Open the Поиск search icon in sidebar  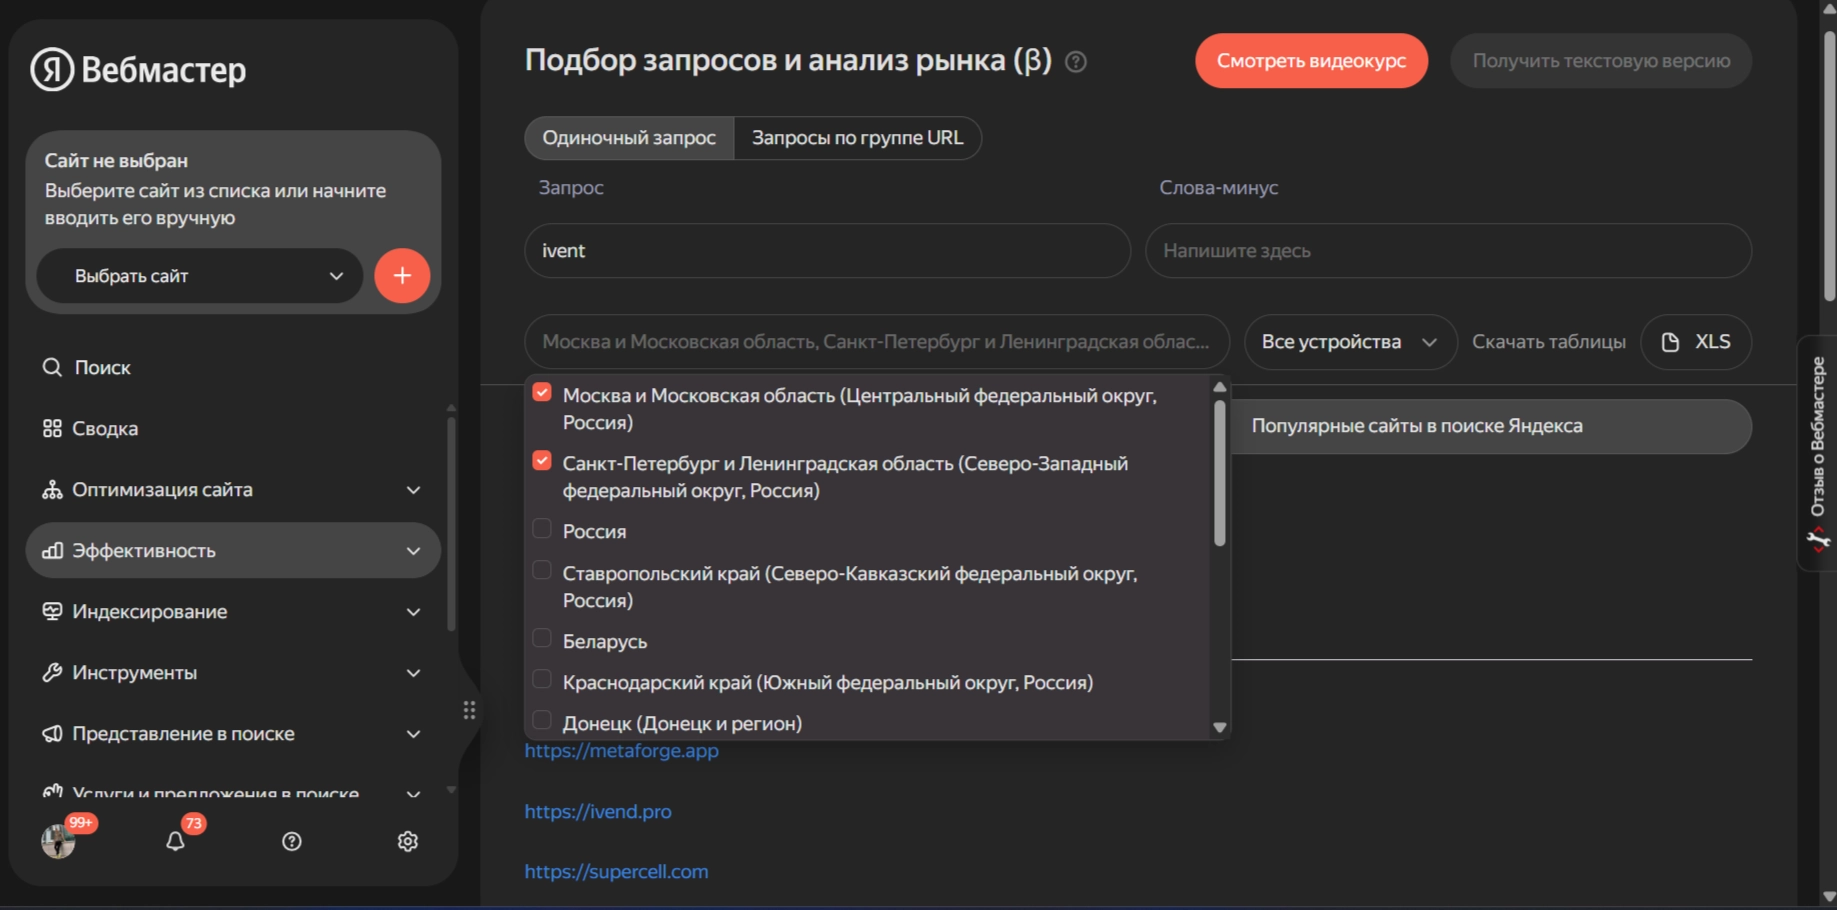pos(52,367)
